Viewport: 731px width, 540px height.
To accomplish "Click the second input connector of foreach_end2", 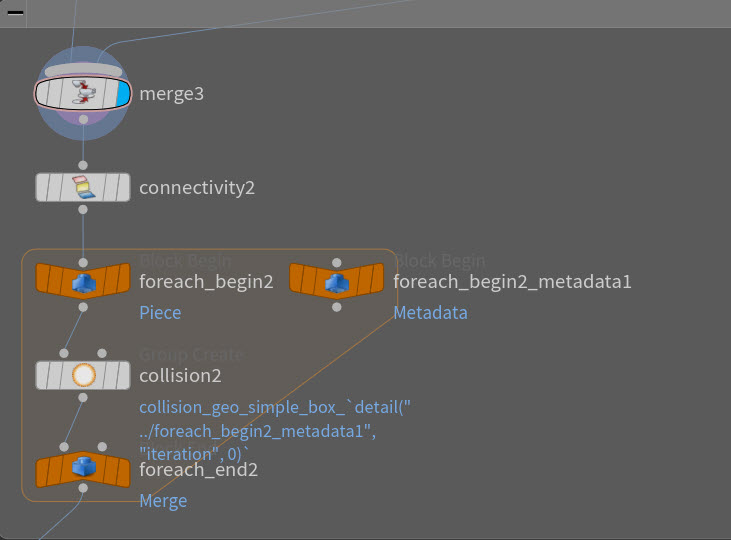I will (102, 447).
